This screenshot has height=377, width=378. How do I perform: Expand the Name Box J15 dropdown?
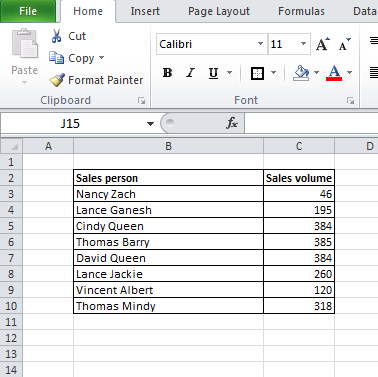pyautogui.click(x=150, y=124)
